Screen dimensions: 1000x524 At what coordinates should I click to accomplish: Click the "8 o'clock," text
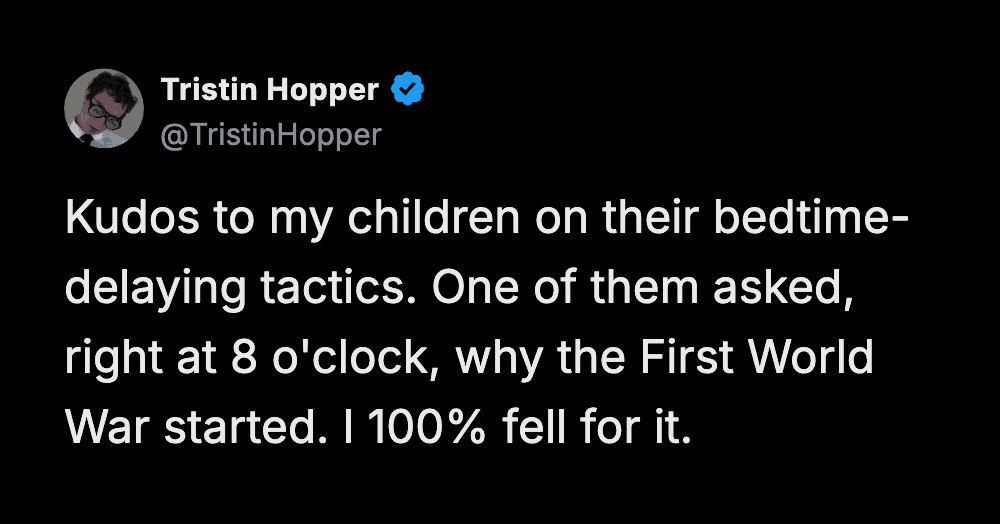[324, 358]
